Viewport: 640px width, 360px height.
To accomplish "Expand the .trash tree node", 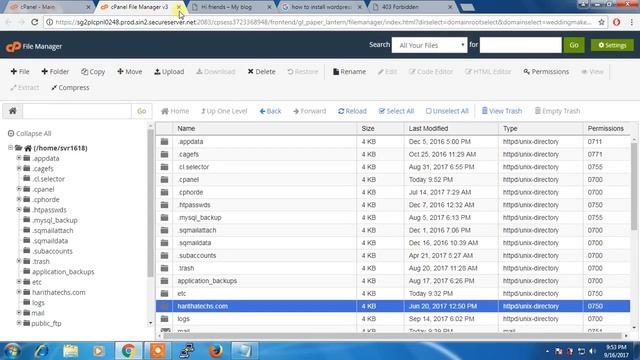I will tap(19, 261).
